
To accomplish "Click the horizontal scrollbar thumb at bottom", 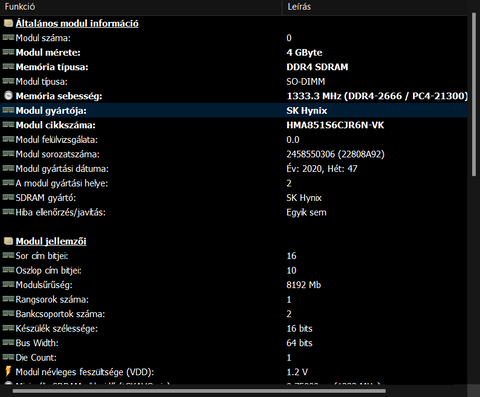I will click(199, 391).
